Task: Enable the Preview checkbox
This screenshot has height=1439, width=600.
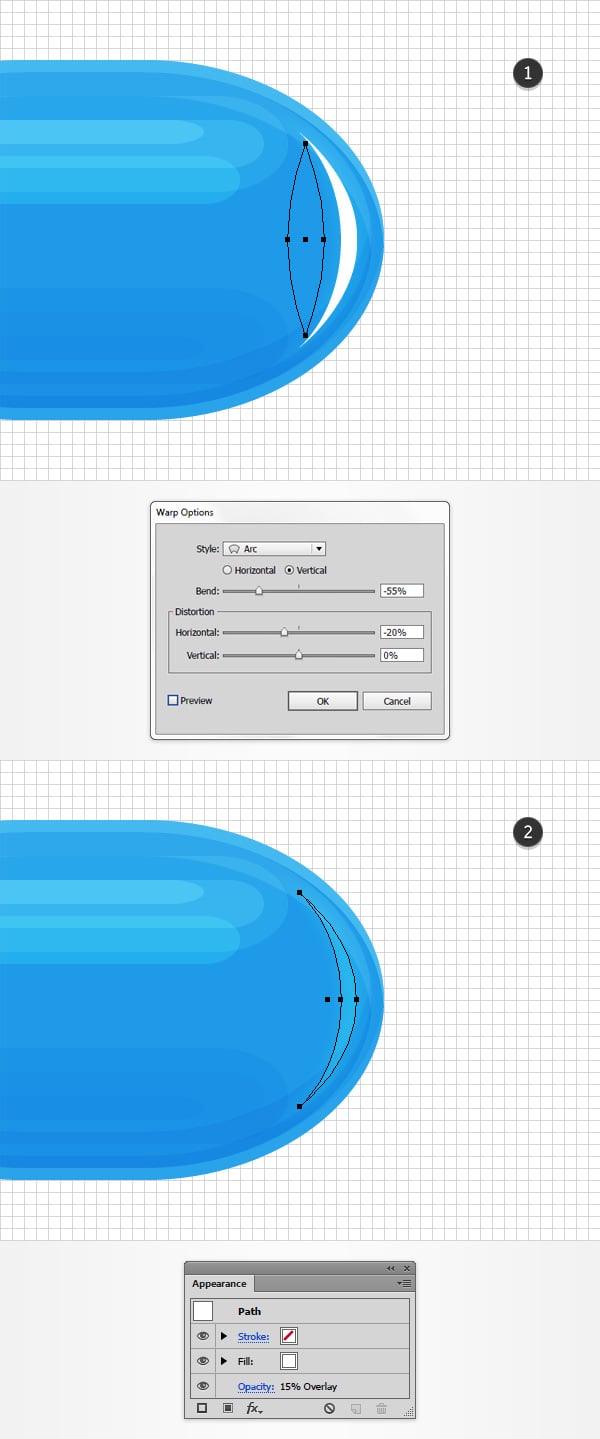Action: (x=173, y=701)
